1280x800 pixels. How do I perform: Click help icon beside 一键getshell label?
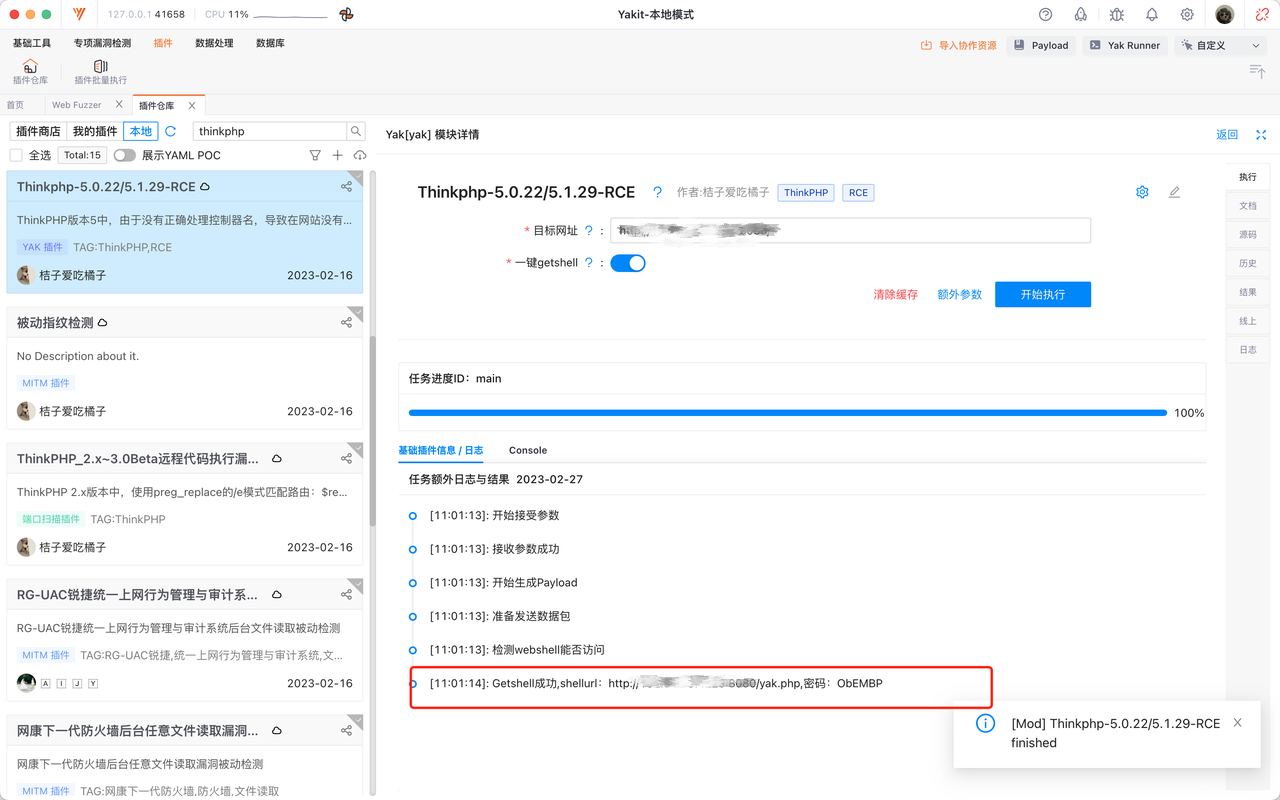pyautogui.click(x=589, y=263)
